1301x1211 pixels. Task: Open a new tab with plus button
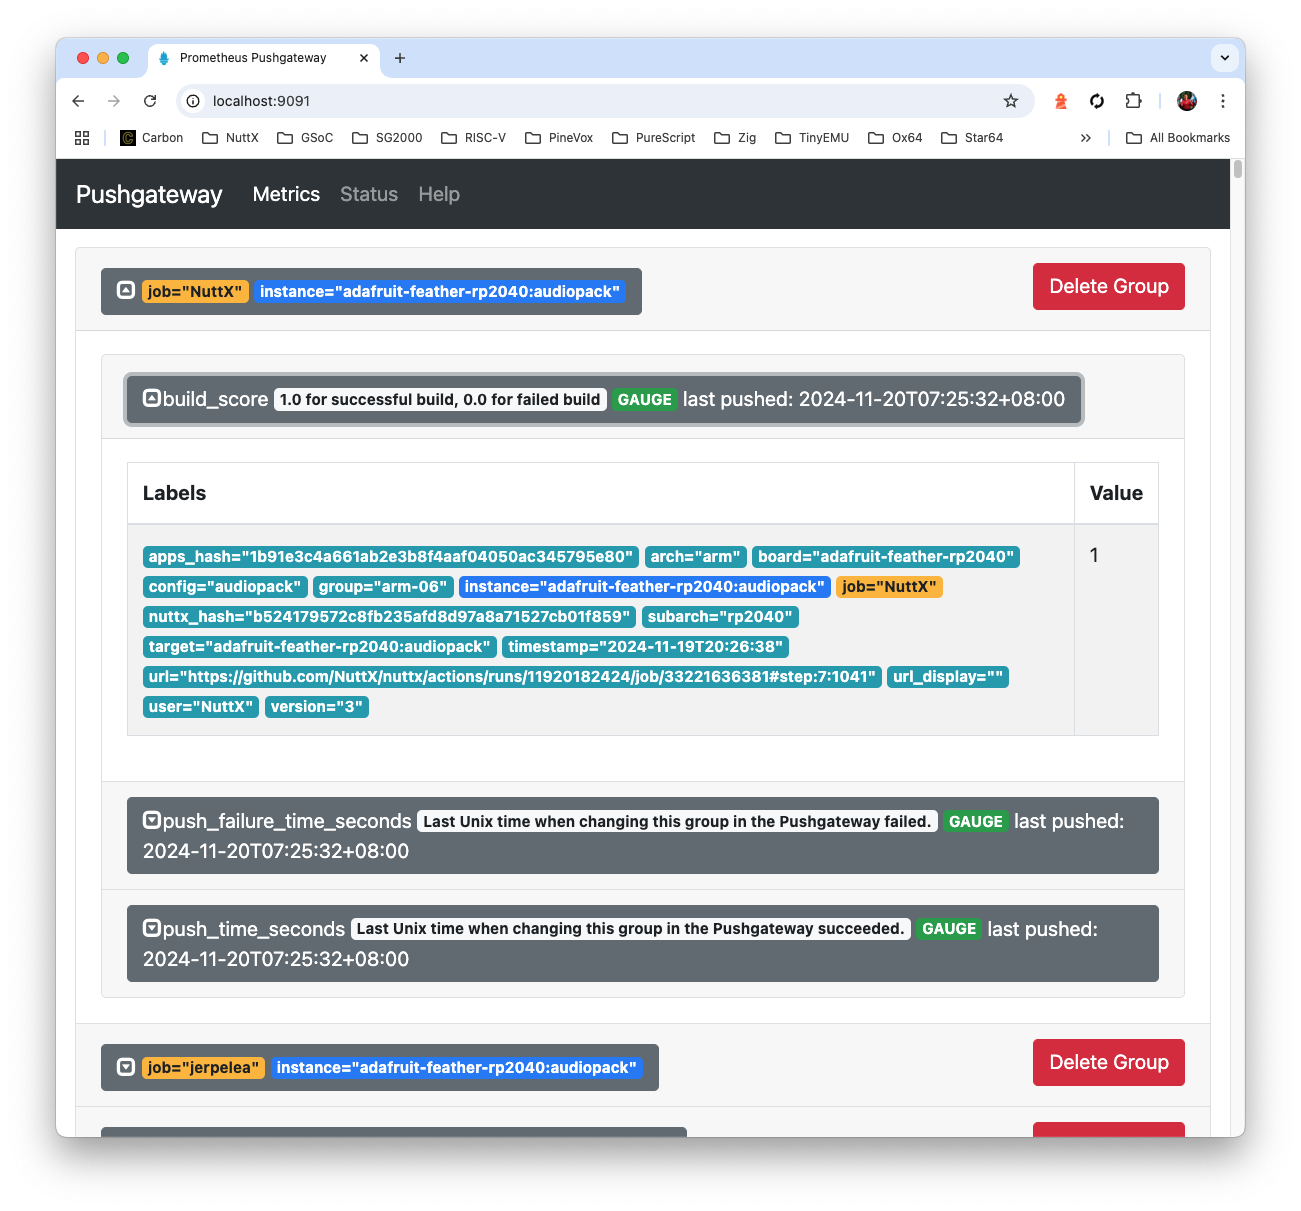point(400,58)
